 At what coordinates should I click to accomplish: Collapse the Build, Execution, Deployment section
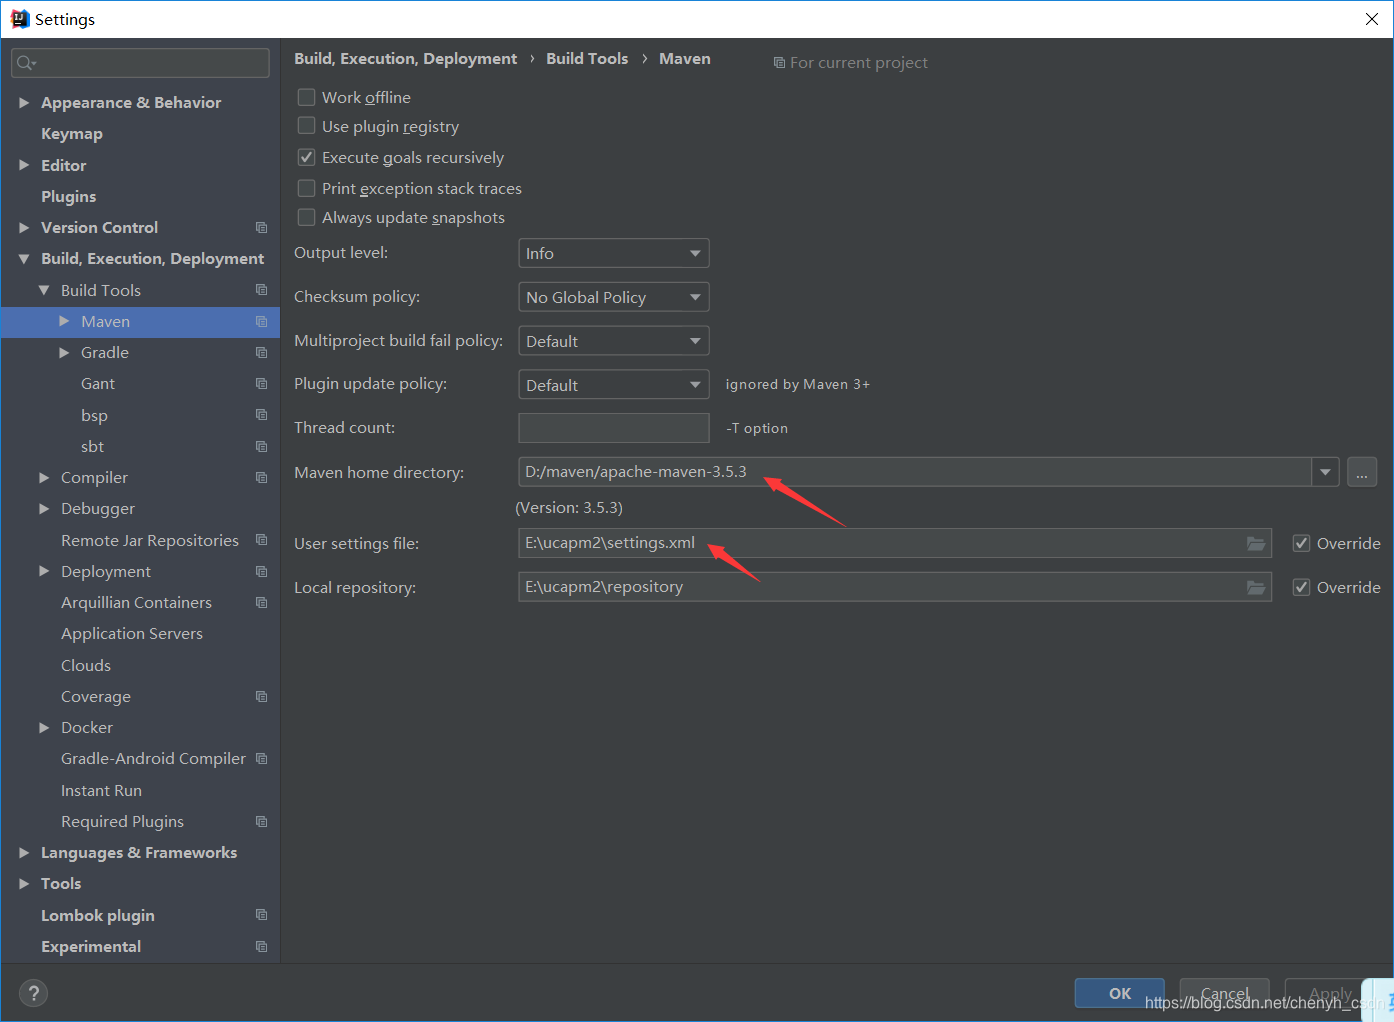pos(24,259)
